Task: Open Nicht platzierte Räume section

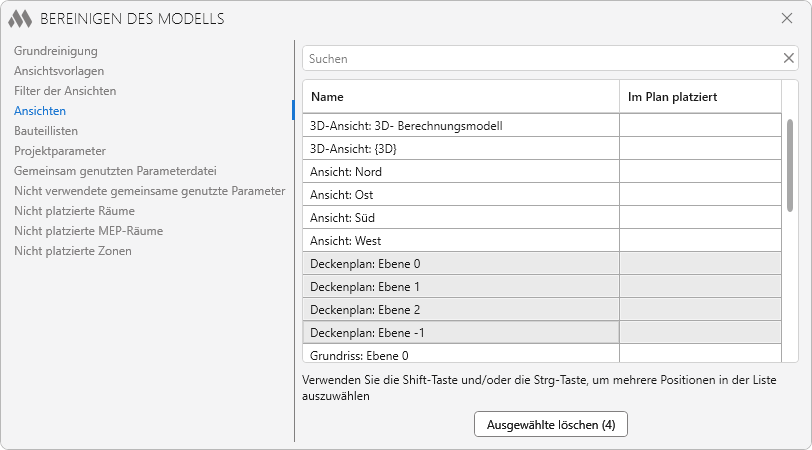Action: [x=74, y=210]
